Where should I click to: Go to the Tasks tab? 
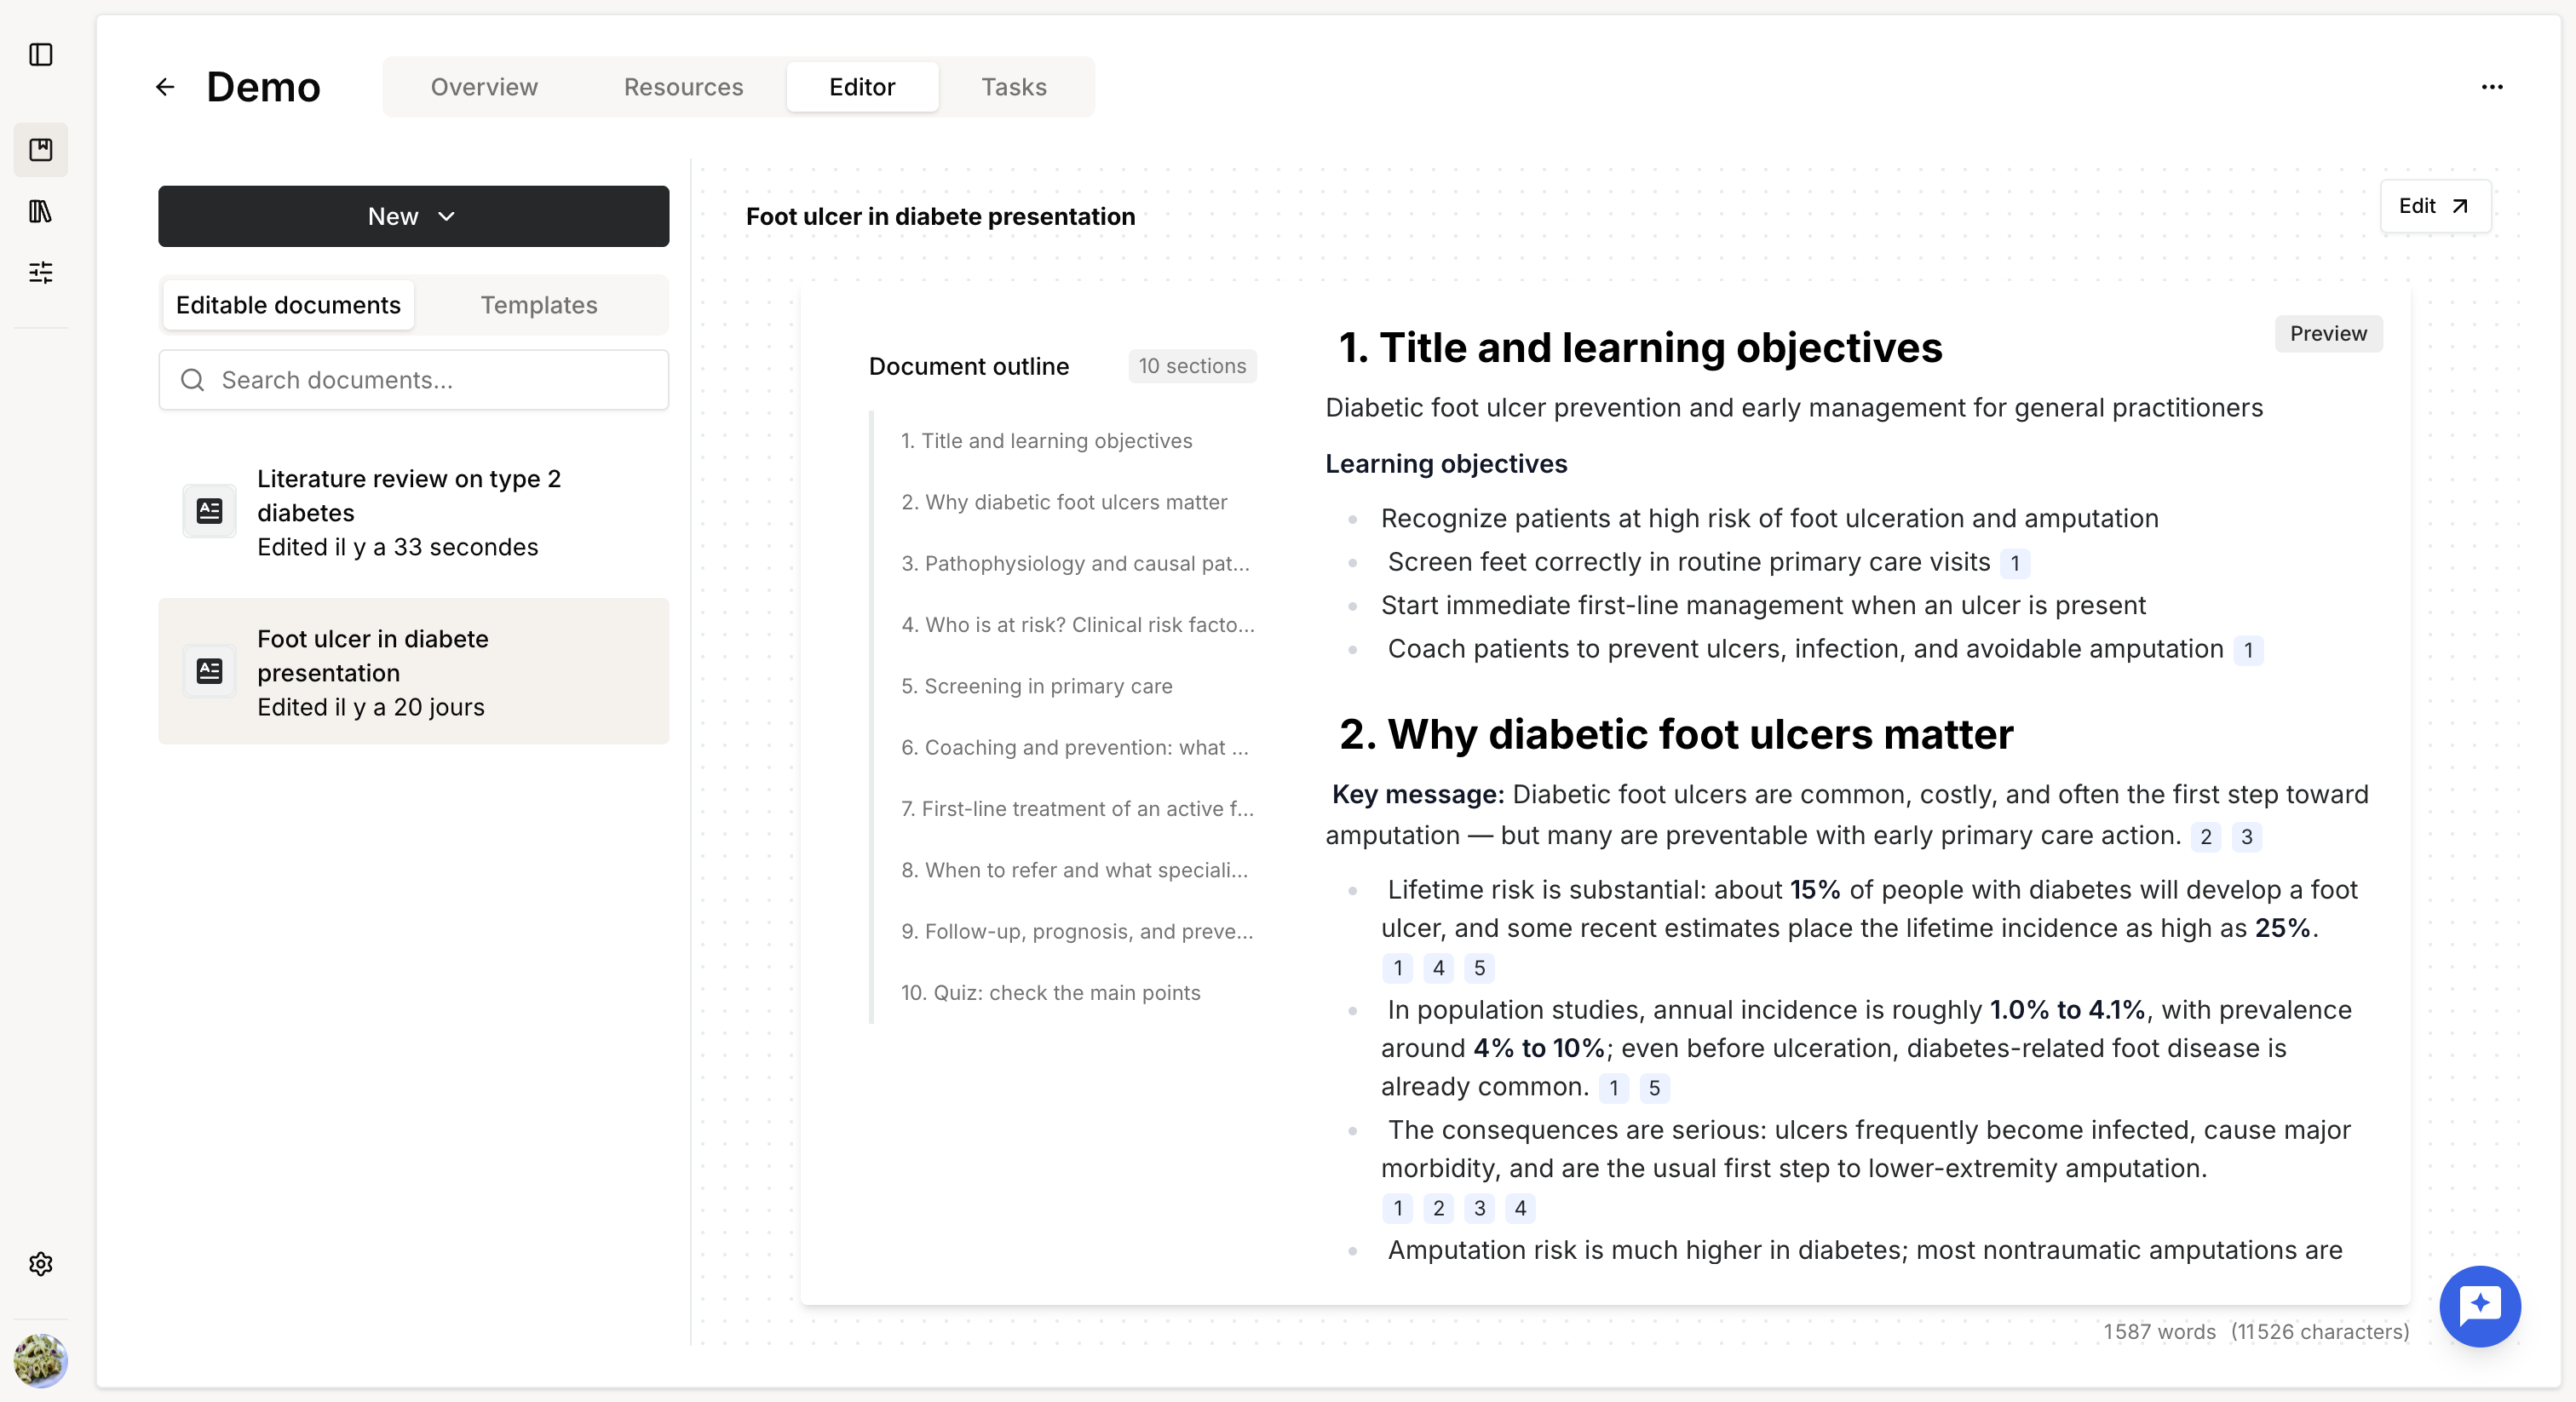pyautogui.click(x=1013, y=87)
